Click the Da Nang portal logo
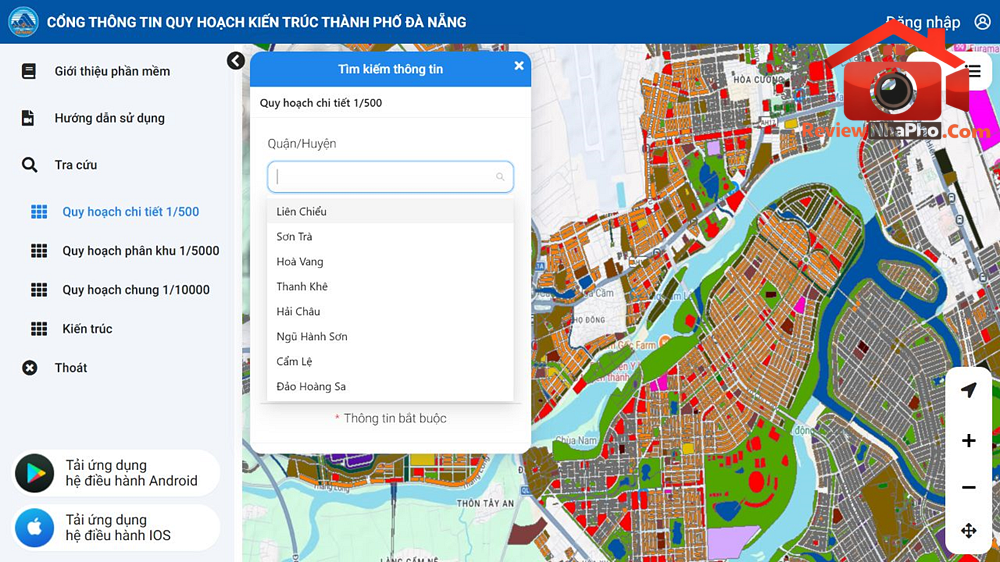1000x562 pixels. pyautogui.click(x=24, y=22)
